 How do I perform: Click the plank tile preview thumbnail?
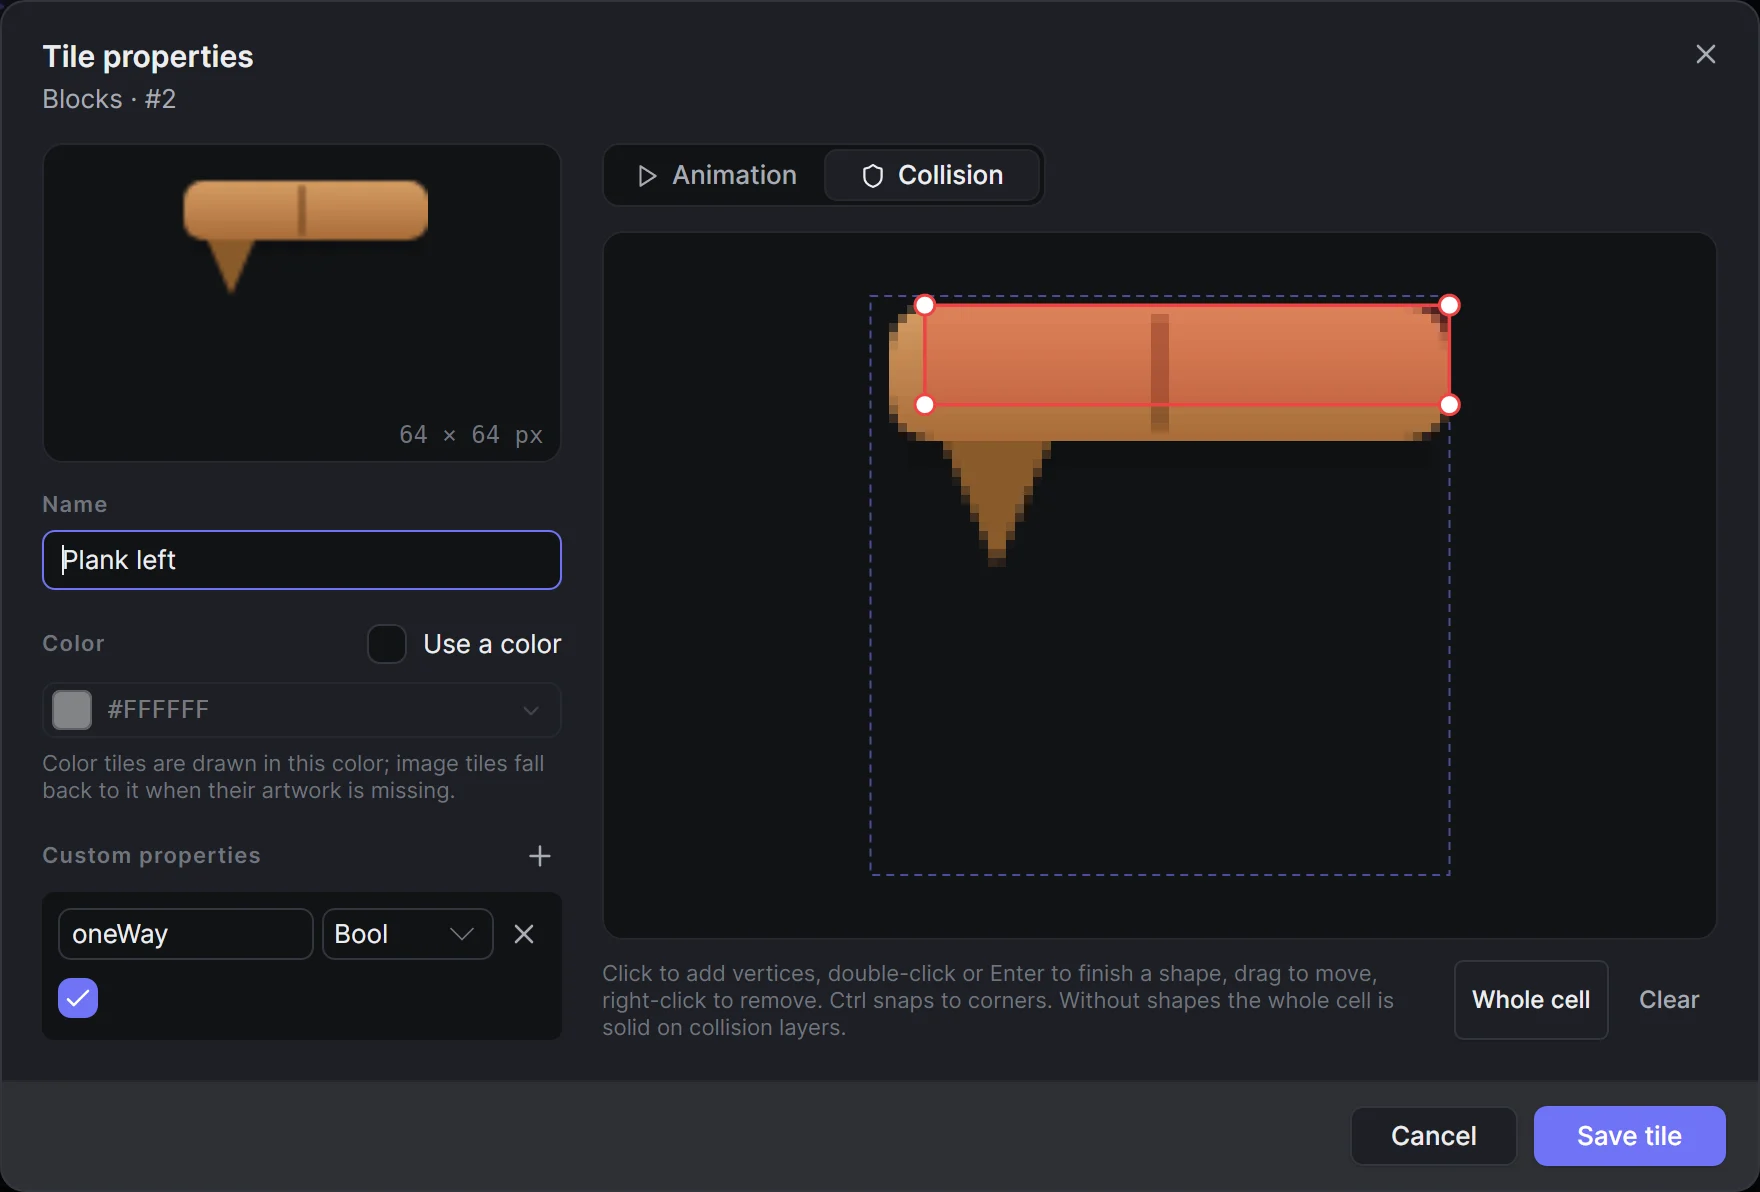pyautogui.click(x=302, y=303)
